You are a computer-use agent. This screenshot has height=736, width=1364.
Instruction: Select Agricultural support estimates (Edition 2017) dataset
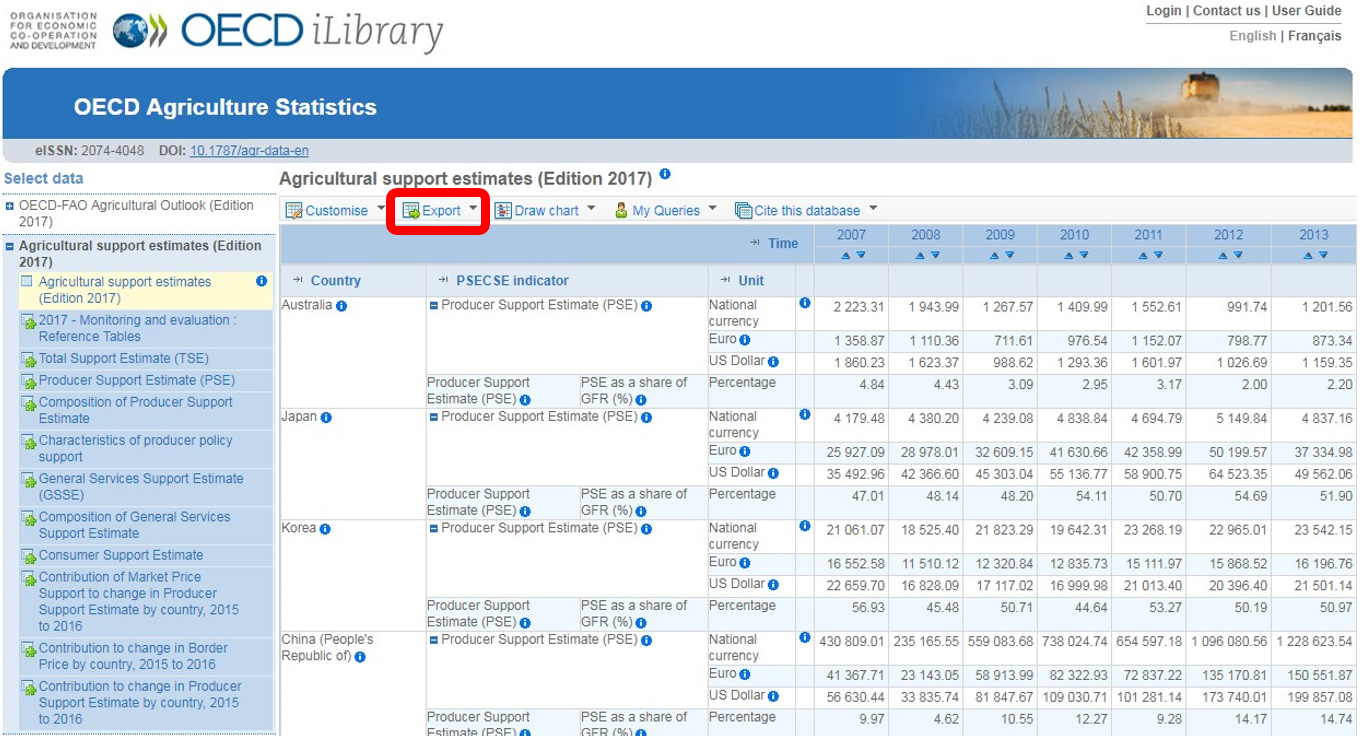click(125, 290)
